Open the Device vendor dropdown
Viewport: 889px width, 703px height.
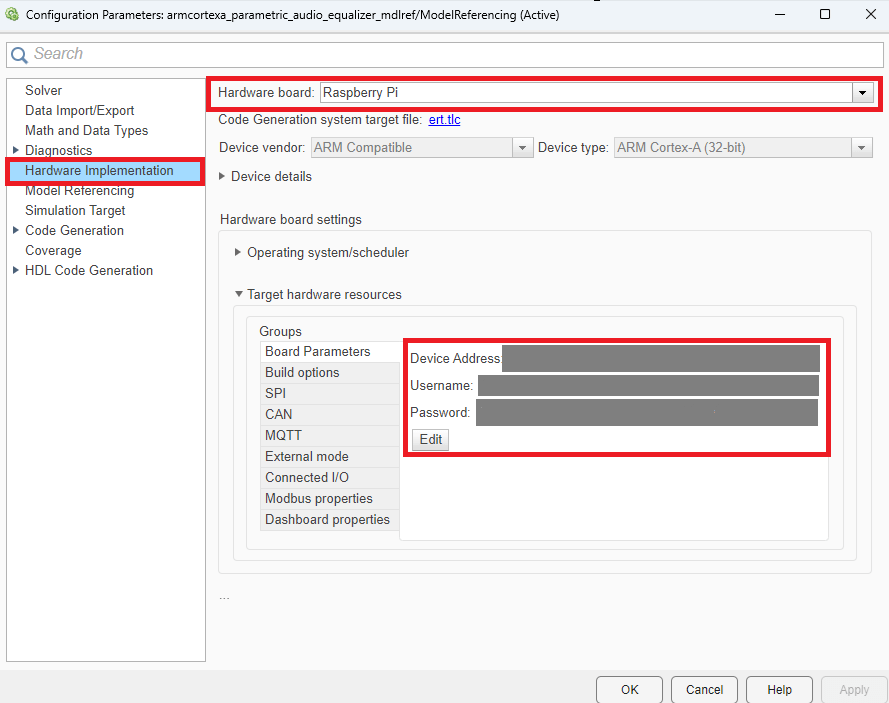coord(521,147)
